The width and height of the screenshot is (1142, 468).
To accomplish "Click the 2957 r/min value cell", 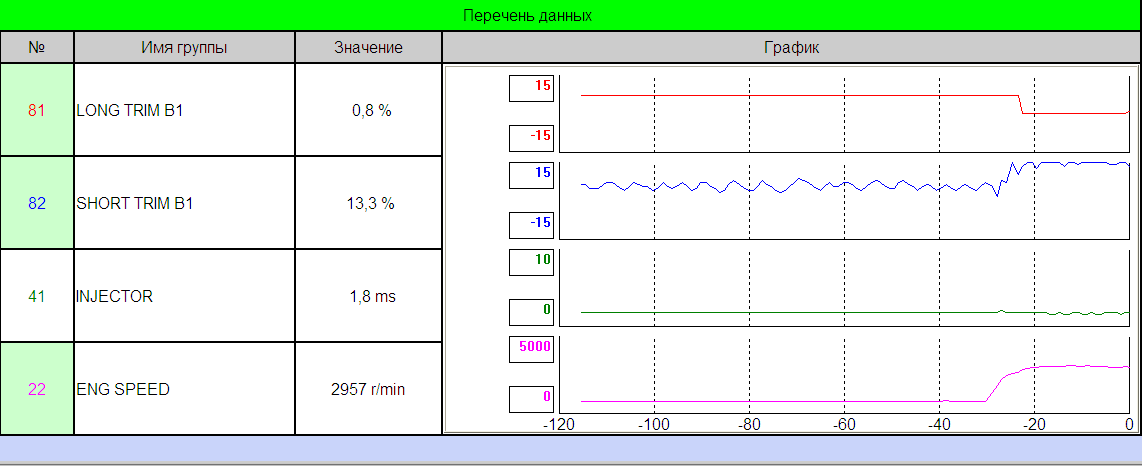I will 369,389.
